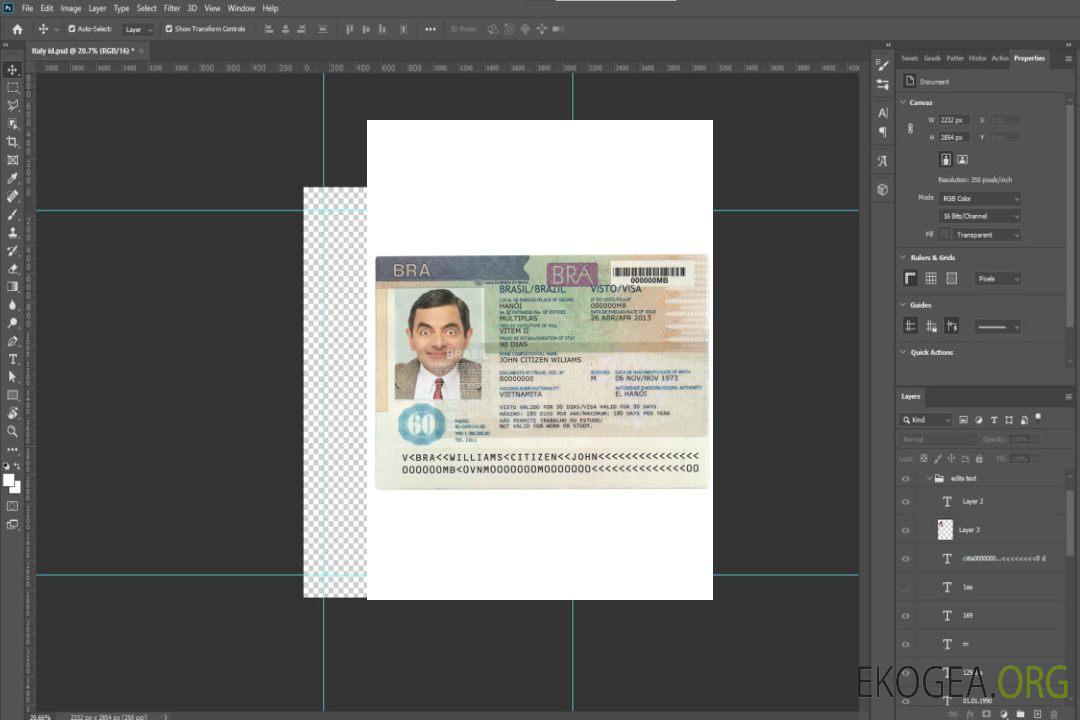
Task: Open the Paragraph panel icon
Action: point(882,132)
